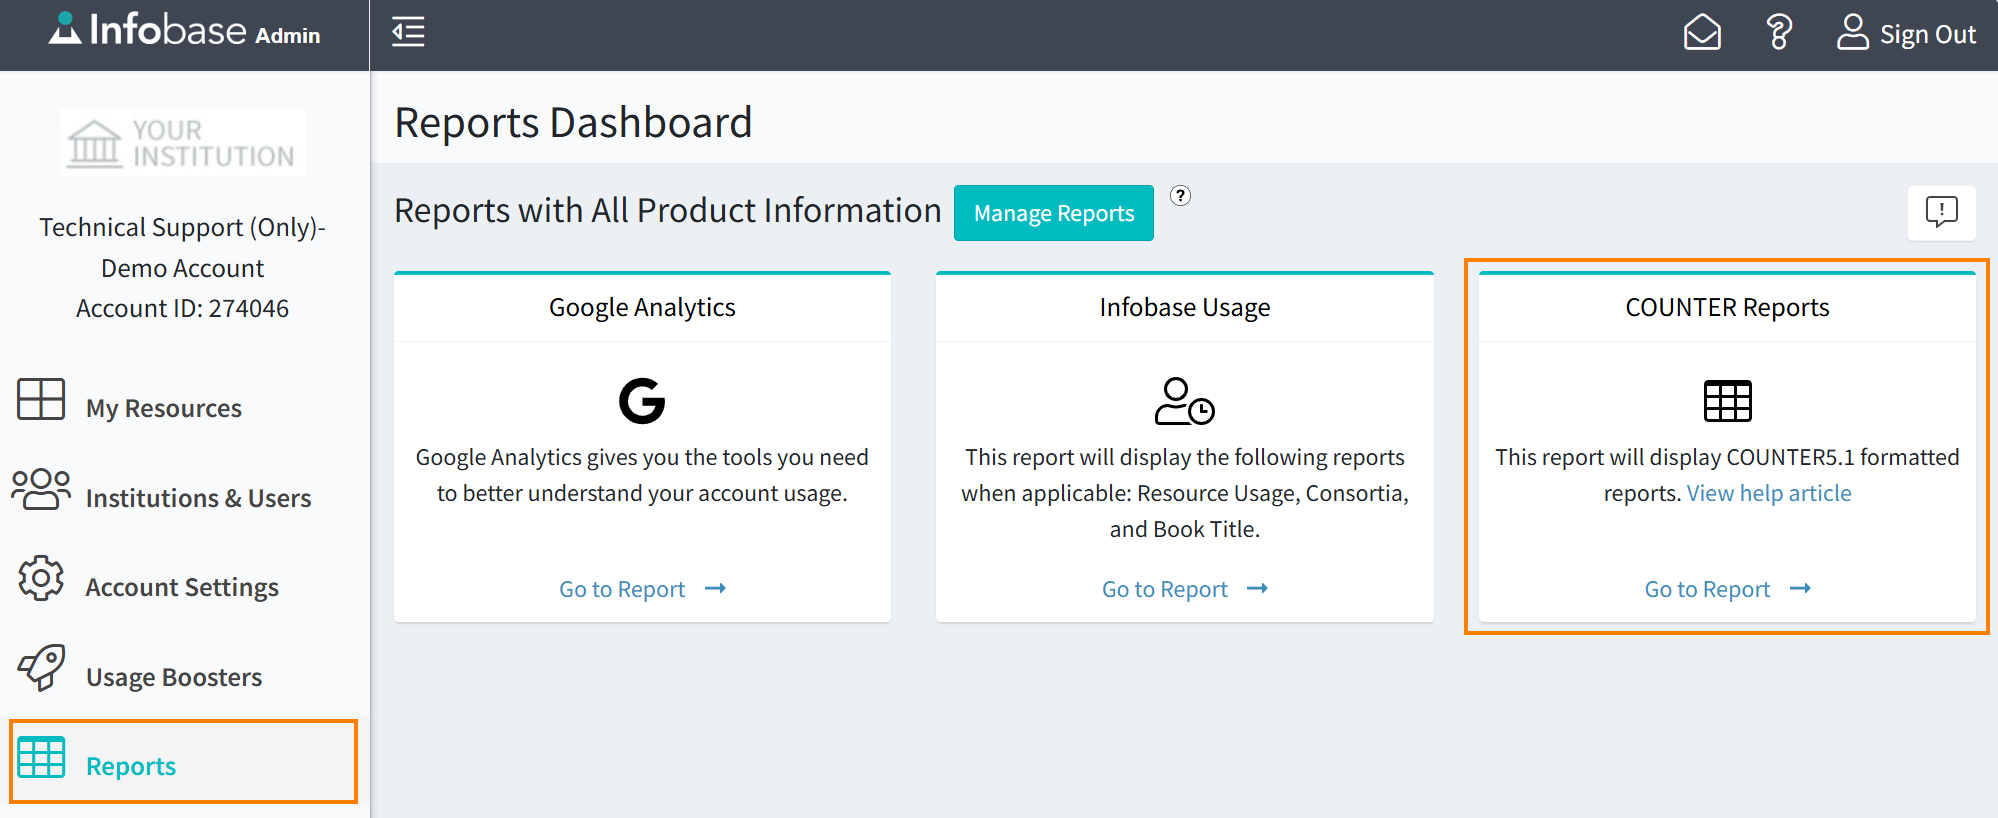1998x818 pixels.
Task: Open Usage Boosters menu item
Action: pyautogui.click(x=174, y=677)
